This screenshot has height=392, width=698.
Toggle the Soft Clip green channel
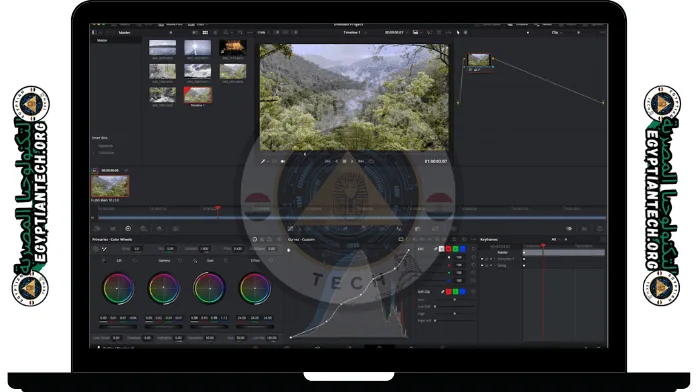(456, 291)
